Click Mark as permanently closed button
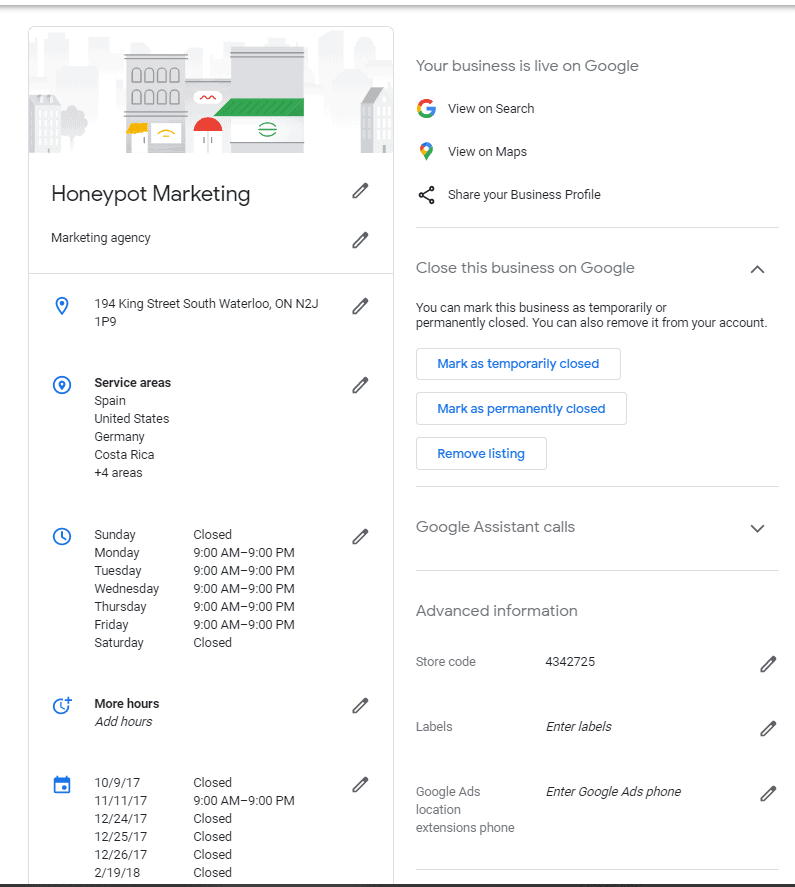Viewport: 795px width, 887px height. point(521,408)
